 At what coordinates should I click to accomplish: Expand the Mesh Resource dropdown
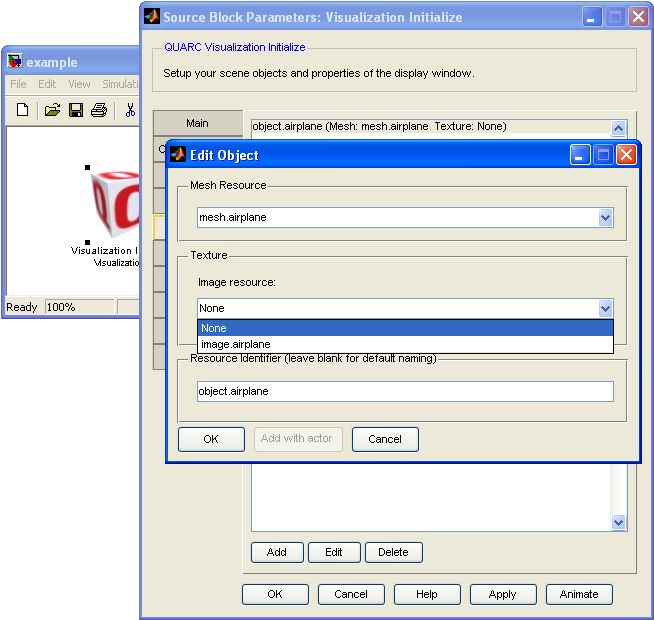[x=604, y=217]
